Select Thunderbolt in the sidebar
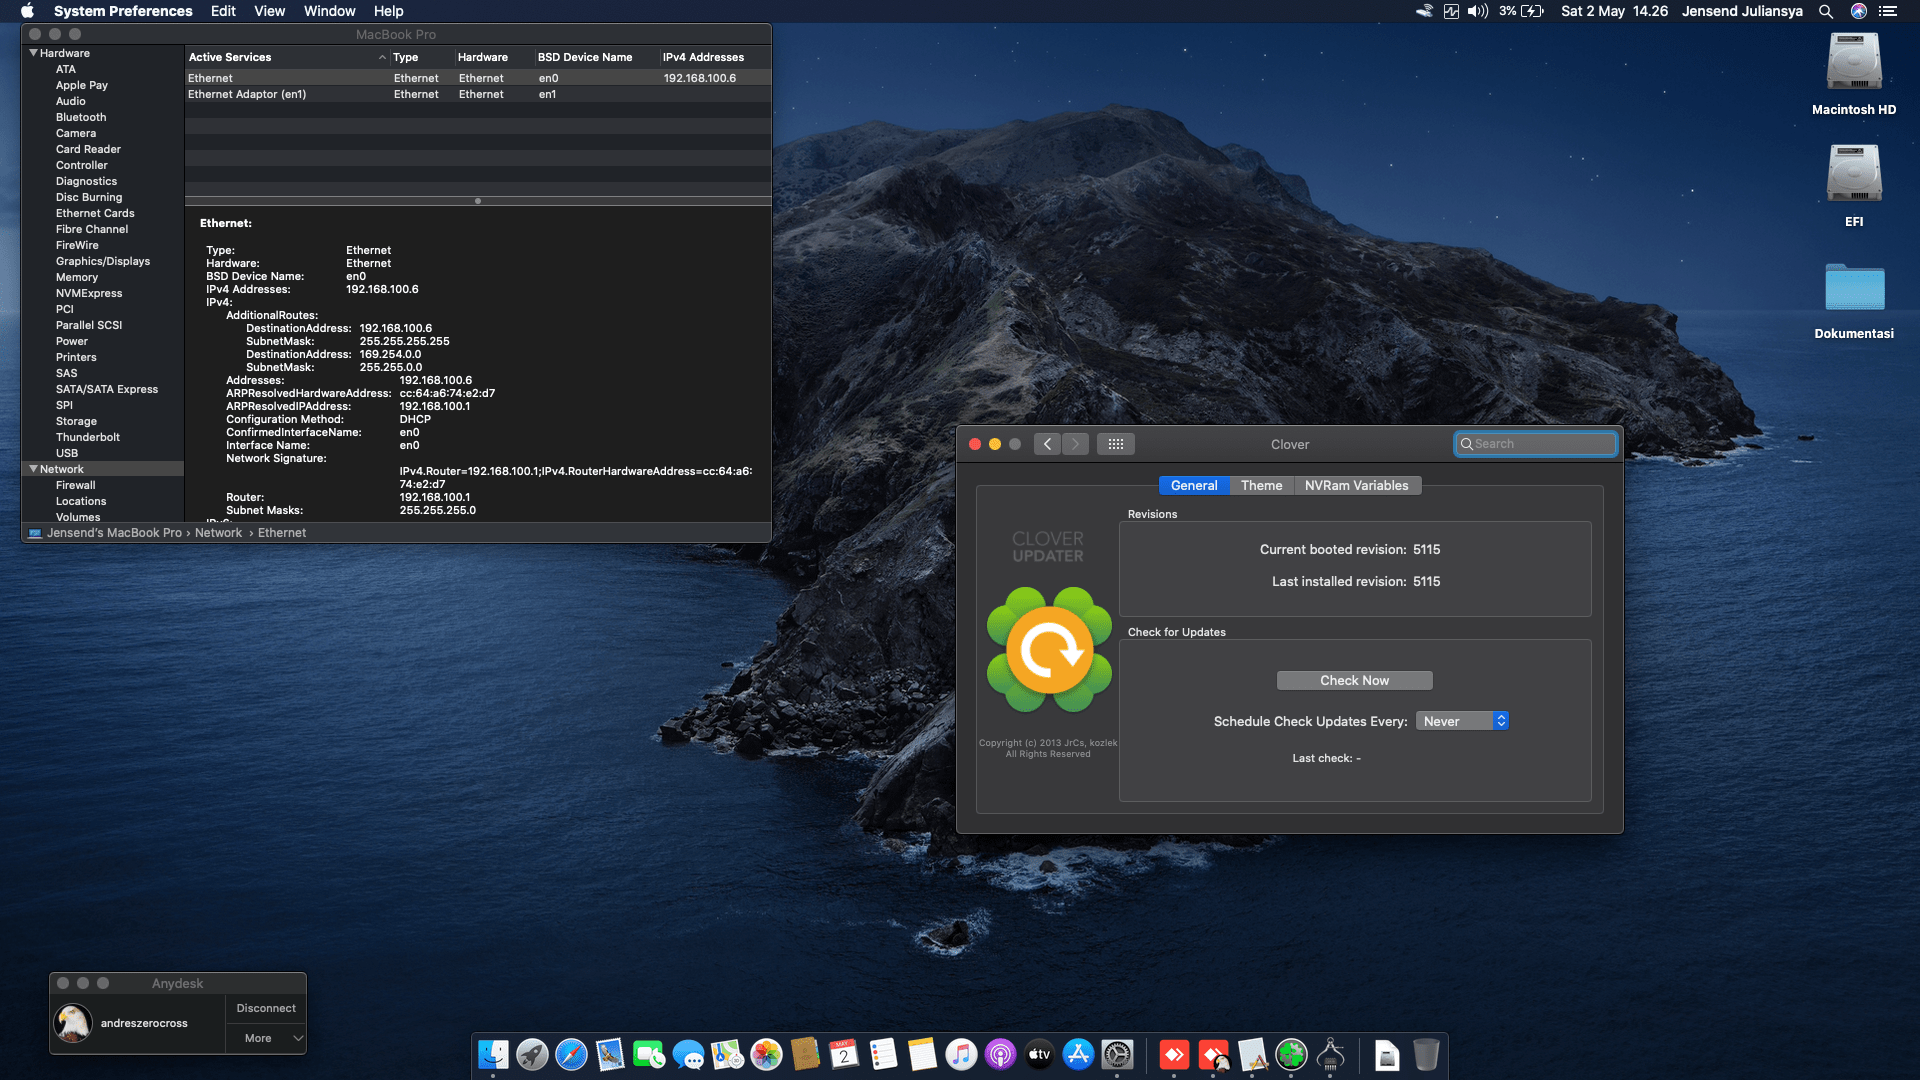The image size is (1920, 1080). [88, 437]
